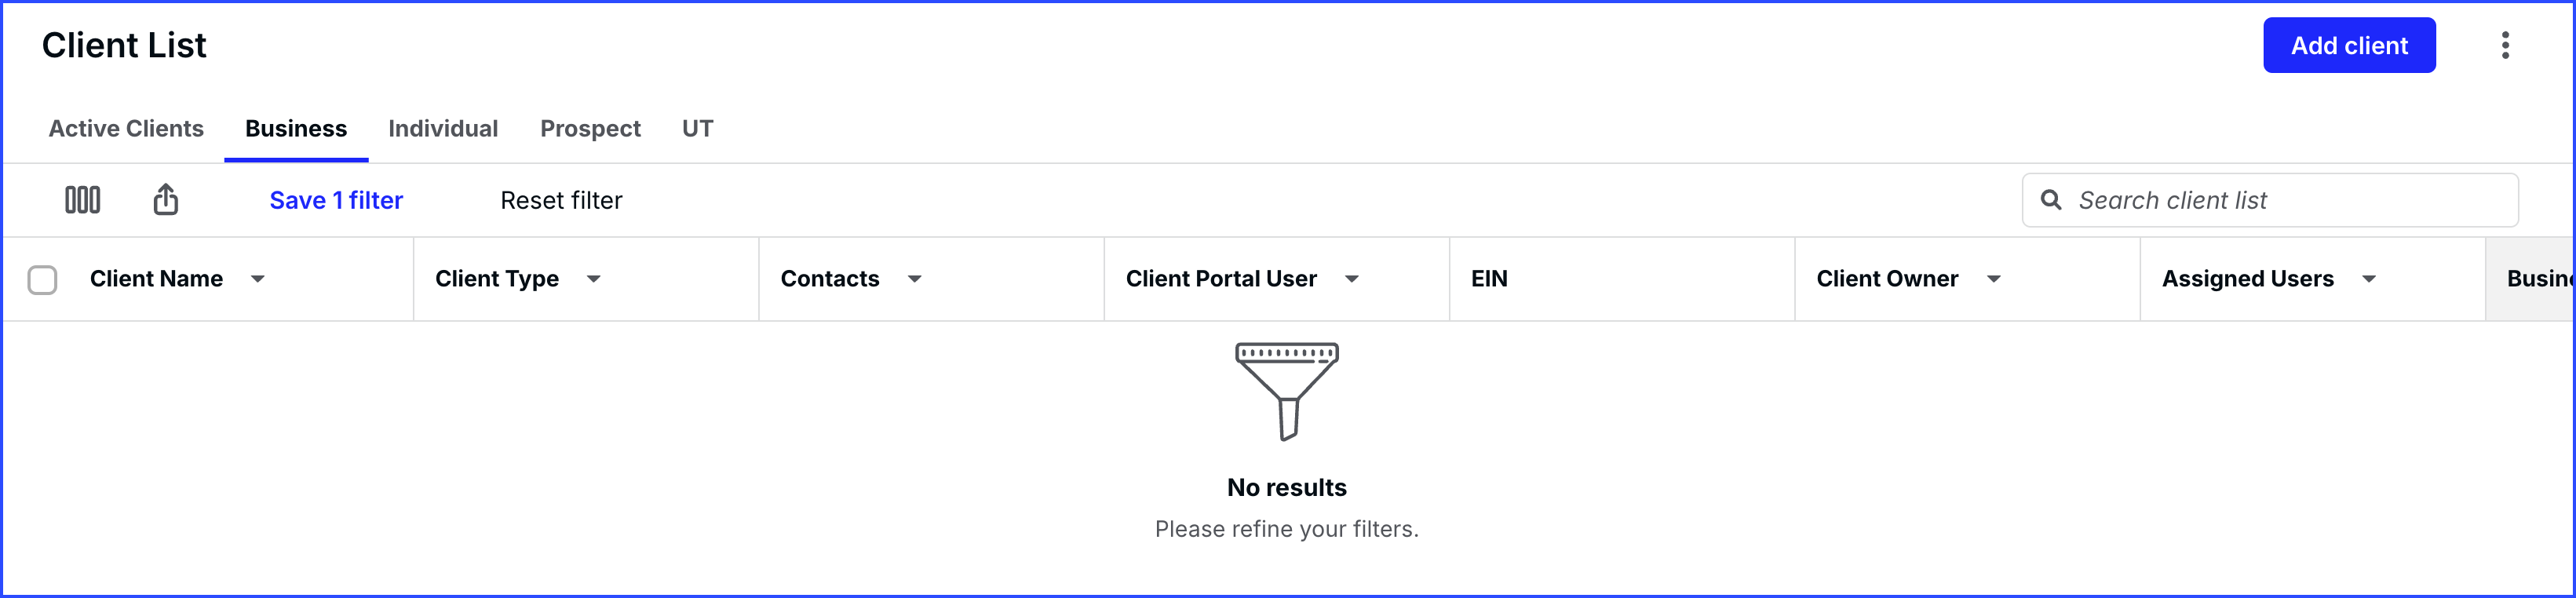This screenshot has height=598, width=2576.
Task: Open the three-dot more options menu
Action: click(2504, 45)
